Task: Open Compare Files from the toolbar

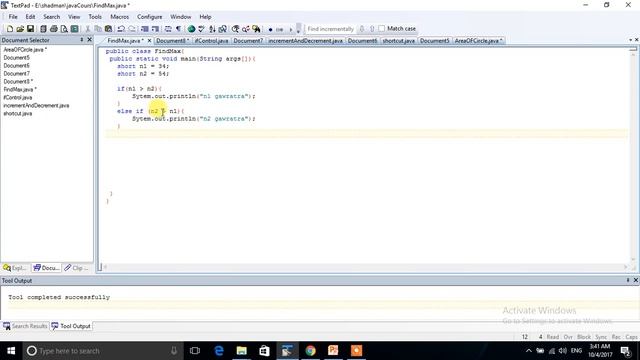Action: pos(222,29)
